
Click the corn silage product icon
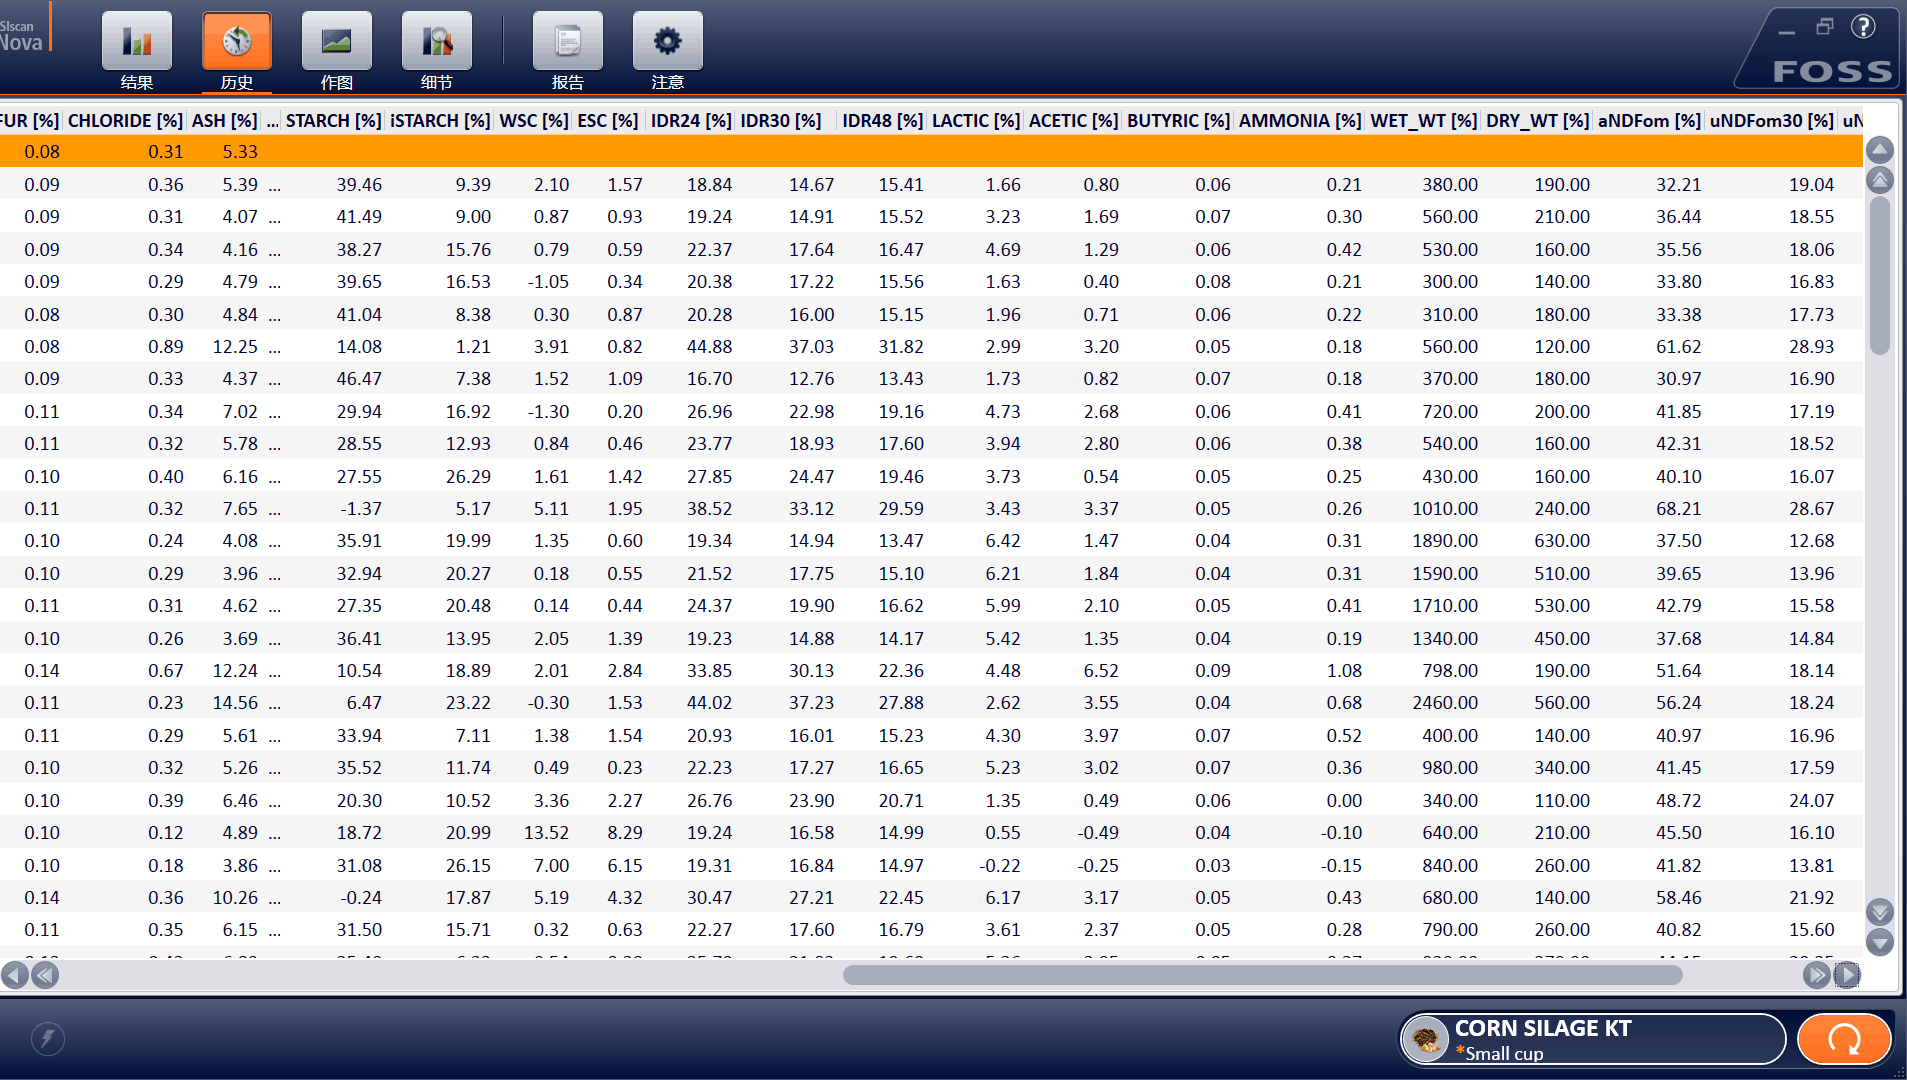1426,1040
